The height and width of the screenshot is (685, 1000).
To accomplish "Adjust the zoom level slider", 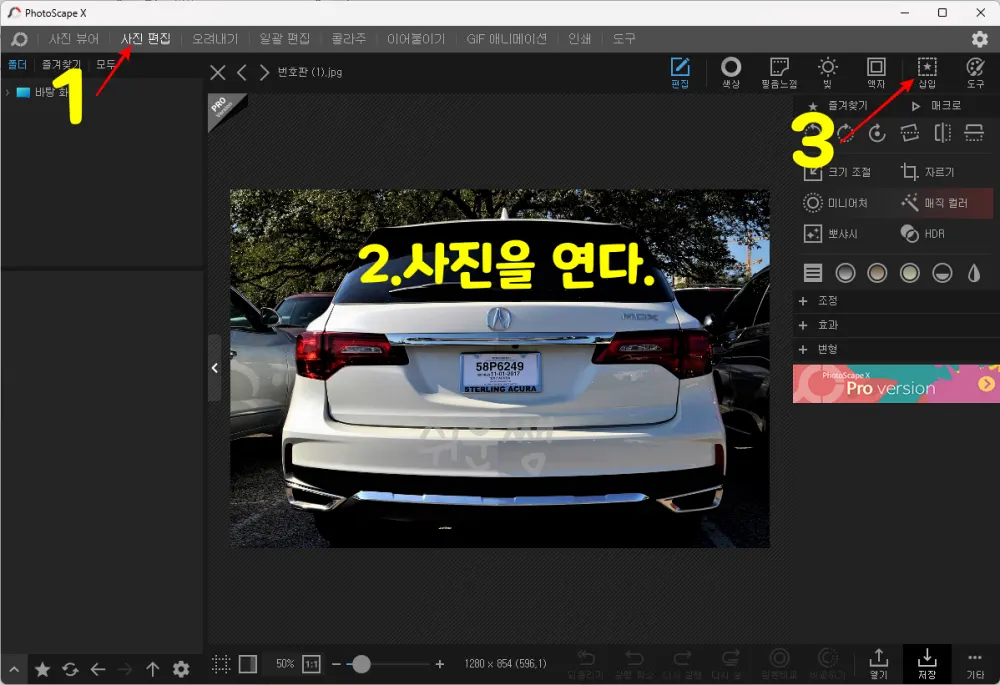I will tap(362, 663).
